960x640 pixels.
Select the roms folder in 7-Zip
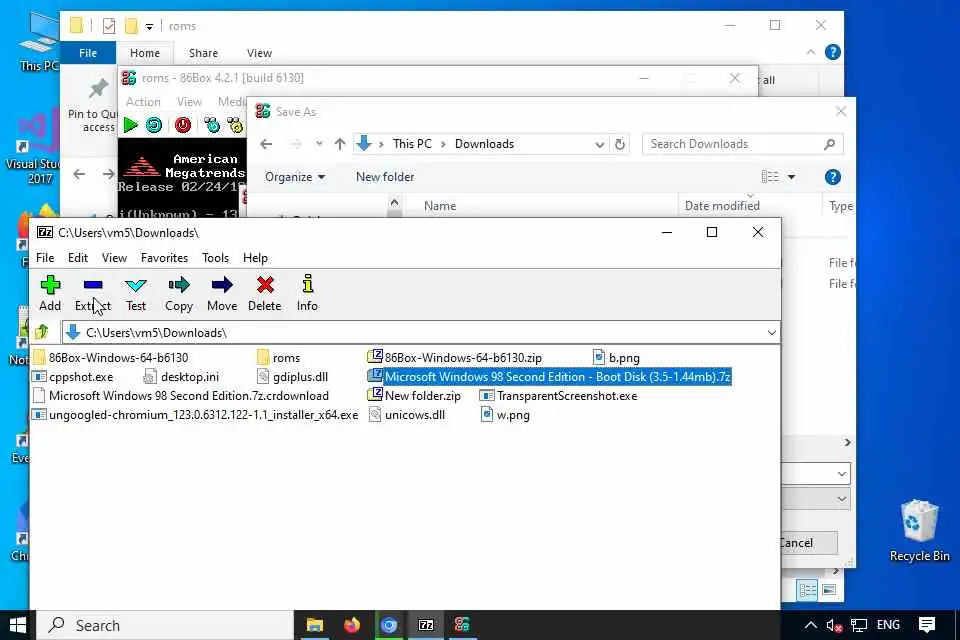tap(279, 358)
